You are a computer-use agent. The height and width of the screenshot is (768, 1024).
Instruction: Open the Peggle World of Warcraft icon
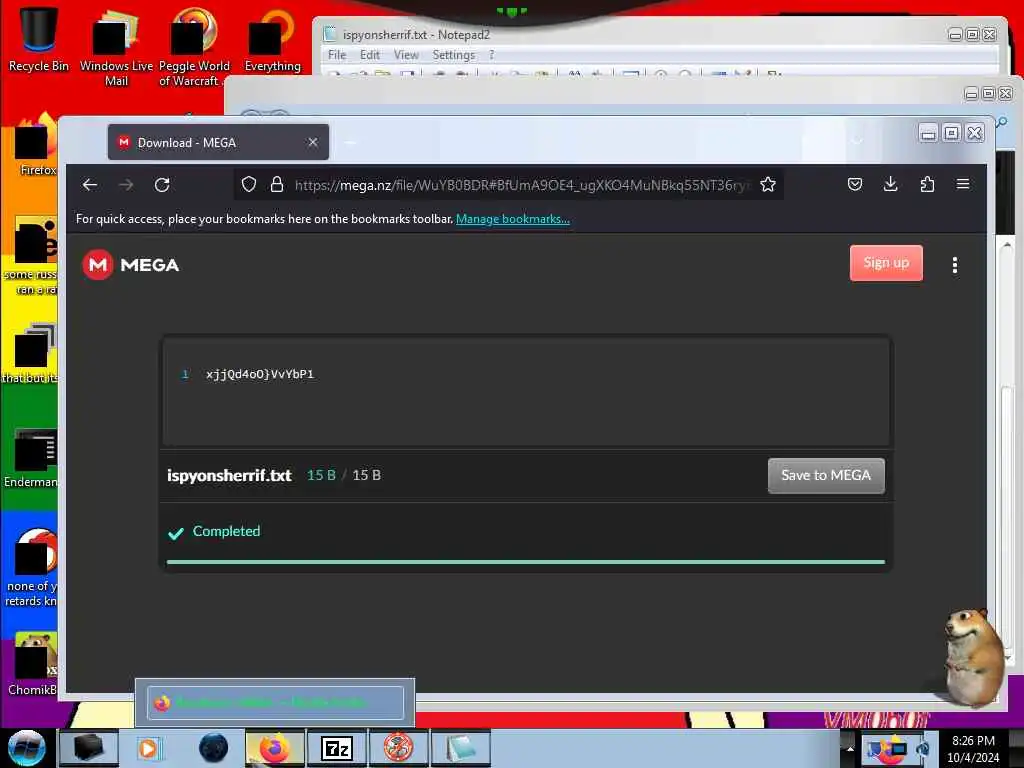point(193,47)
